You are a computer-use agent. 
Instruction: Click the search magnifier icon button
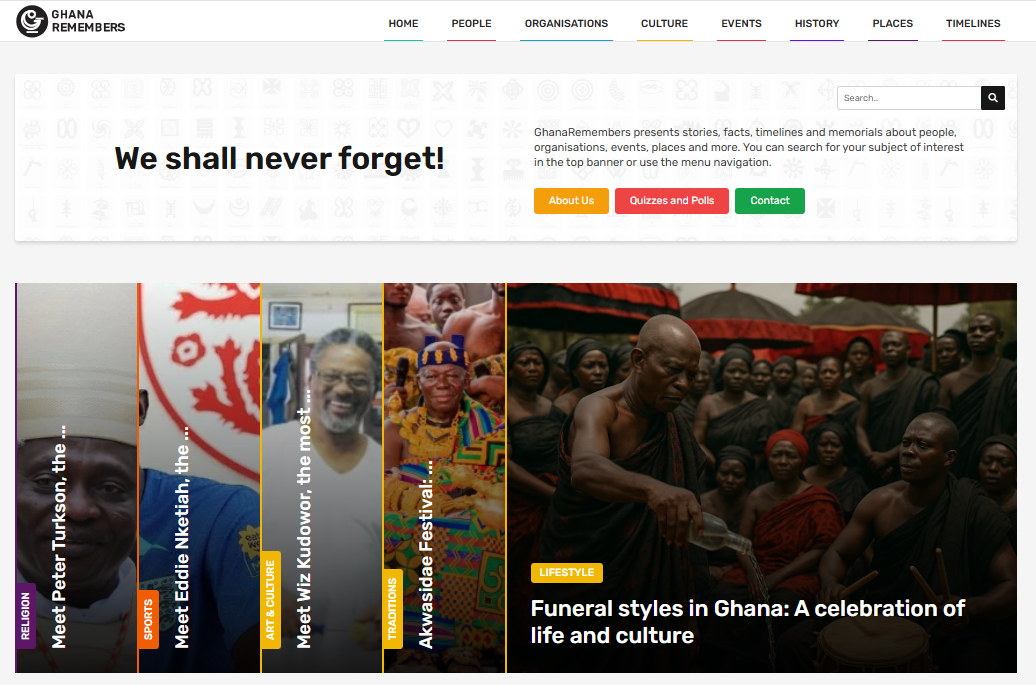tap(992, 98)
